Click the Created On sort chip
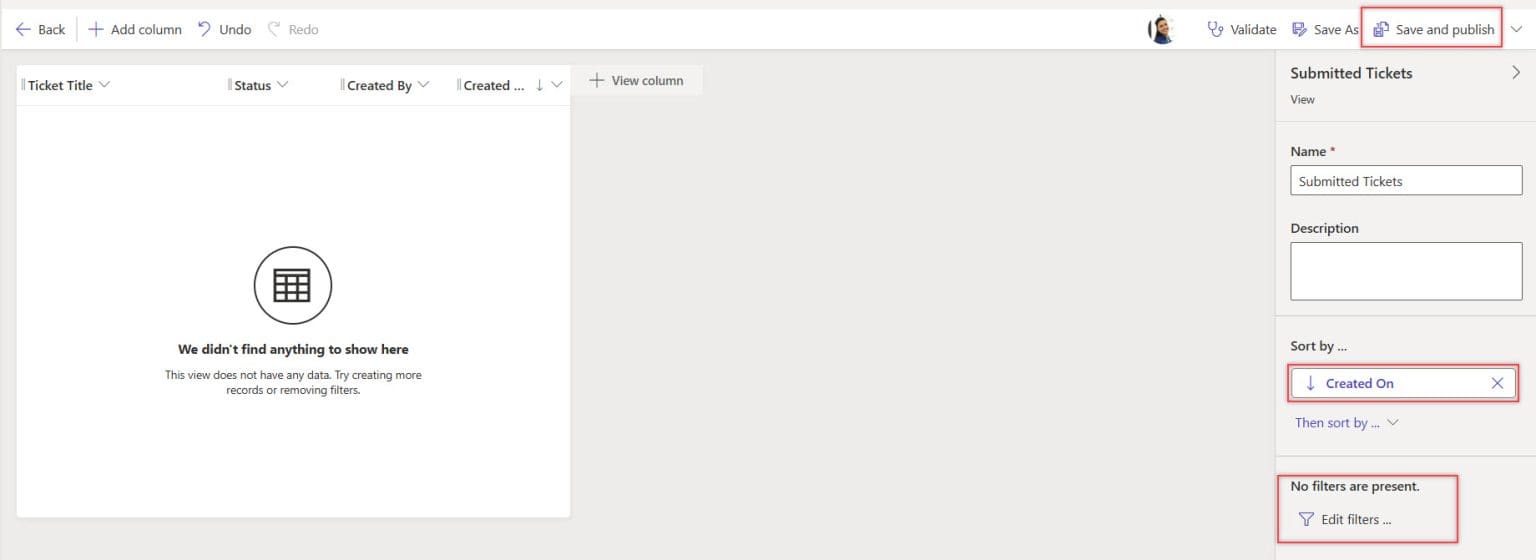The height and width of the screenshot is (560, 1536). click(1404, 383)
